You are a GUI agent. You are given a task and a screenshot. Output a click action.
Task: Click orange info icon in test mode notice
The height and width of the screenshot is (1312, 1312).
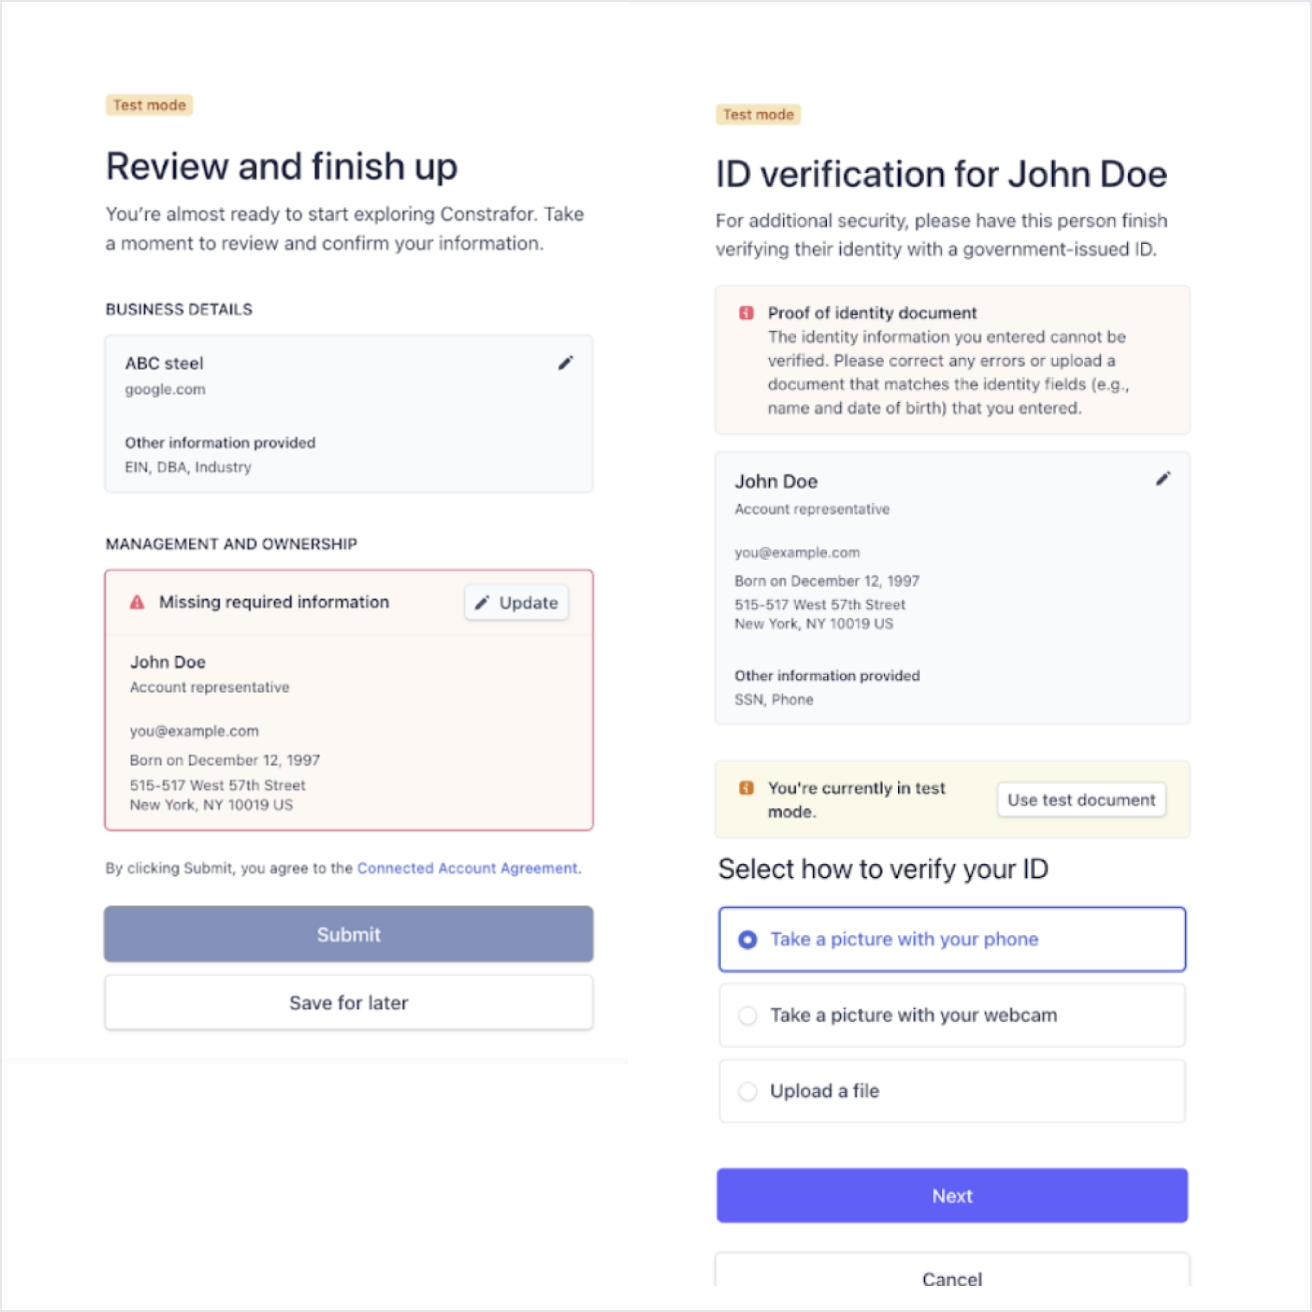click(x=746, y=788)
